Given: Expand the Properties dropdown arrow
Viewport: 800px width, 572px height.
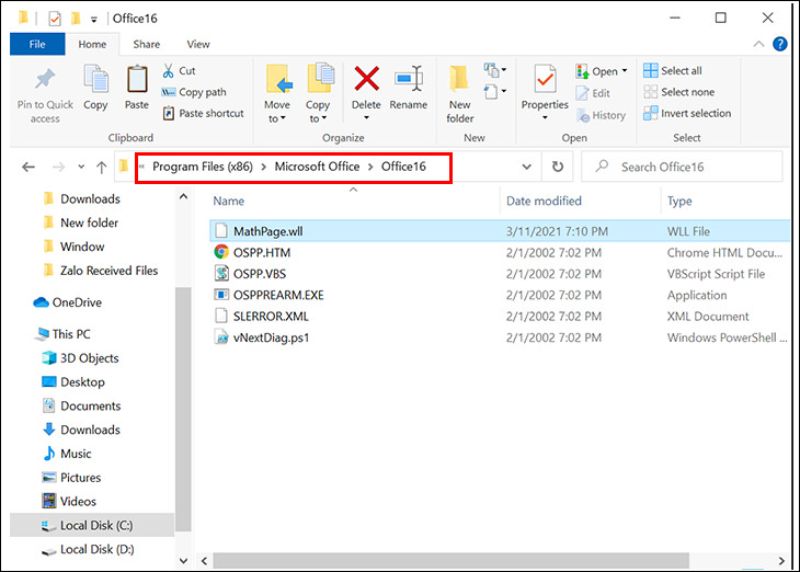Looking at the screenshot, I should pos(545,118).
